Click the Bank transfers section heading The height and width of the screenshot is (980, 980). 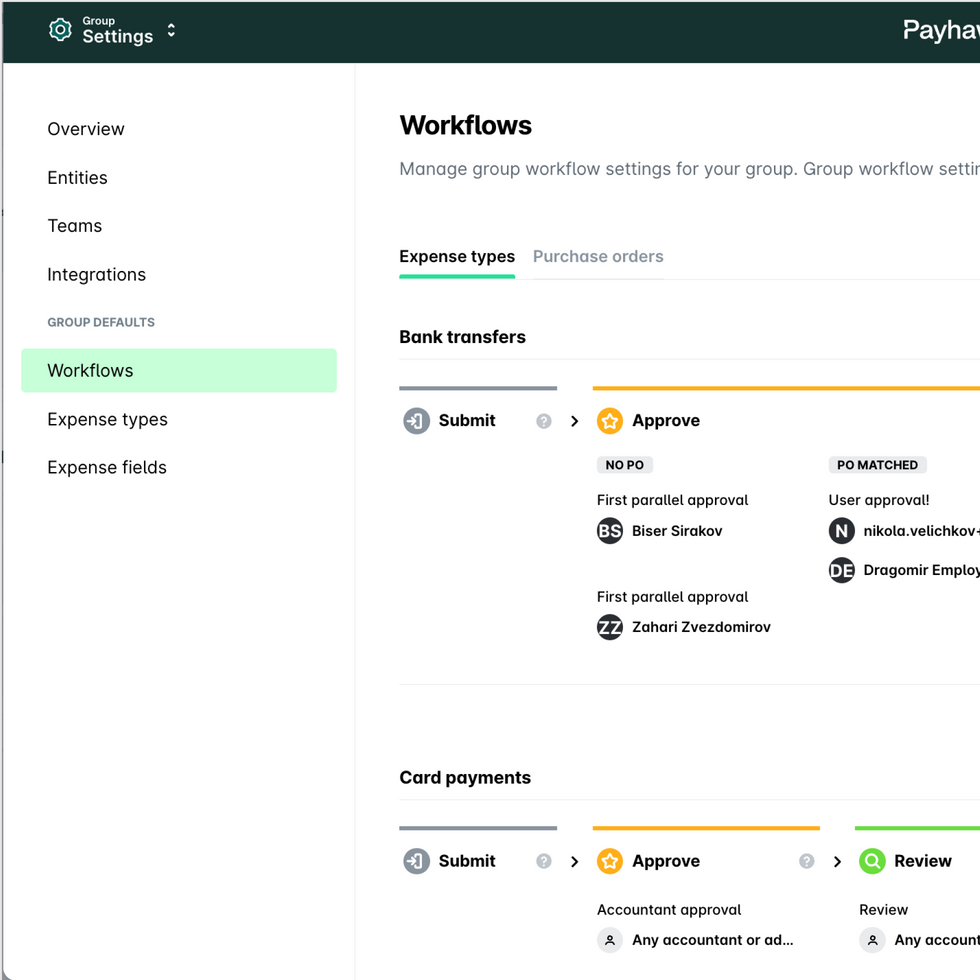click(462, 337)
